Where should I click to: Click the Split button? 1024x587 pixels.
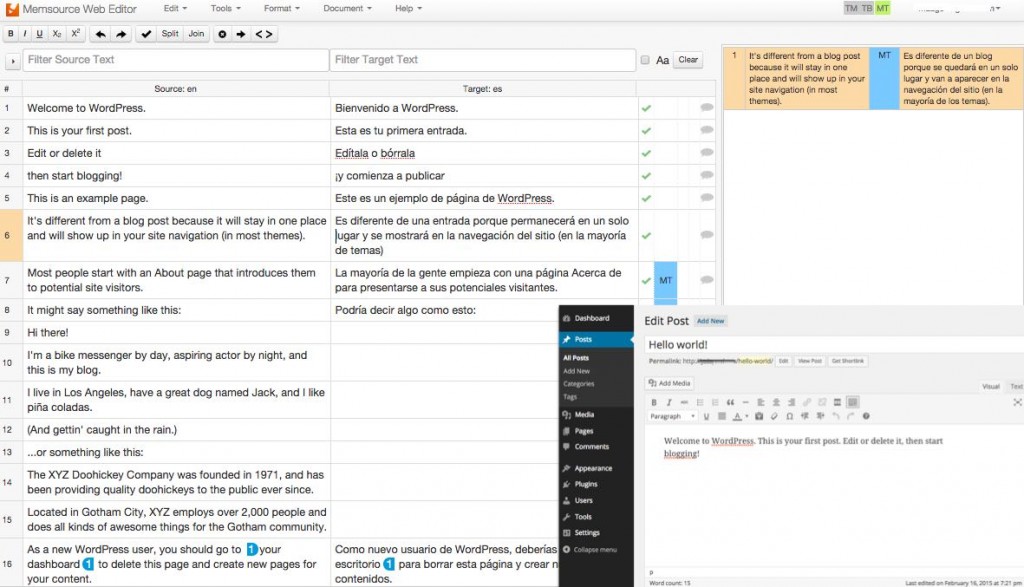[x=170, y=34]
